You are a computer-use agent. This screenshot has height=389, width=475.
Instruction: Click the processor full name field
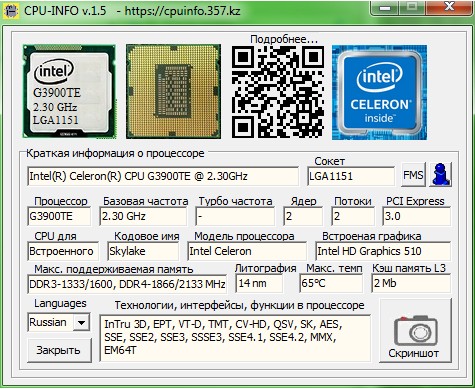pyautogui.click(x=163, y=176)
